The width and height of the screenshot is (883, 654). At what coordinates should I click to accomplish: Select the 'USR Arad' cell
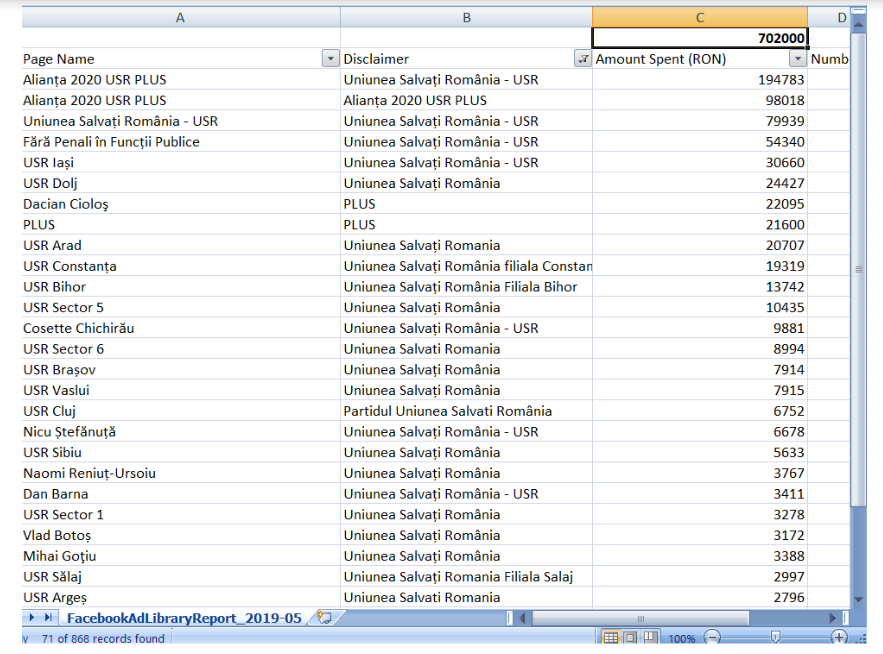[181, 245]
